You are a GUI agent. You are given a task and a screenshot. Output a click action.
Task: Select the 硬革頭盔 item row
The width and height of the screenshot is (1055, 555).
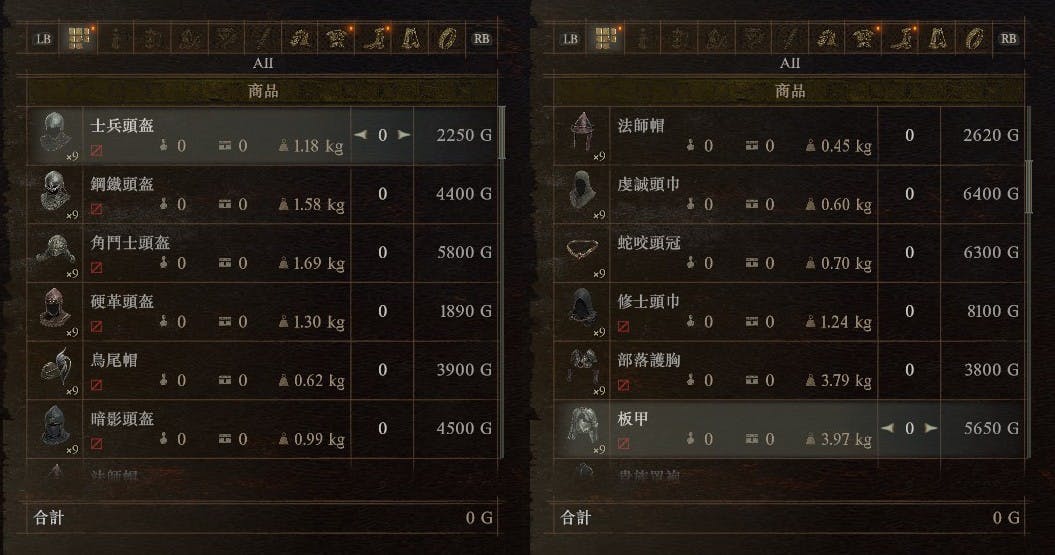point(262,311)
